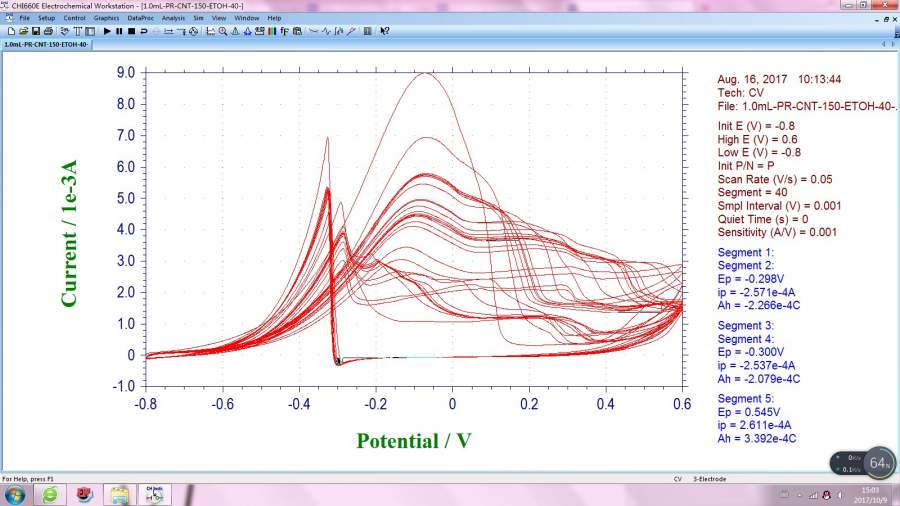Open the Font settings icon
The image size is (900, 506).
[285, 31]
